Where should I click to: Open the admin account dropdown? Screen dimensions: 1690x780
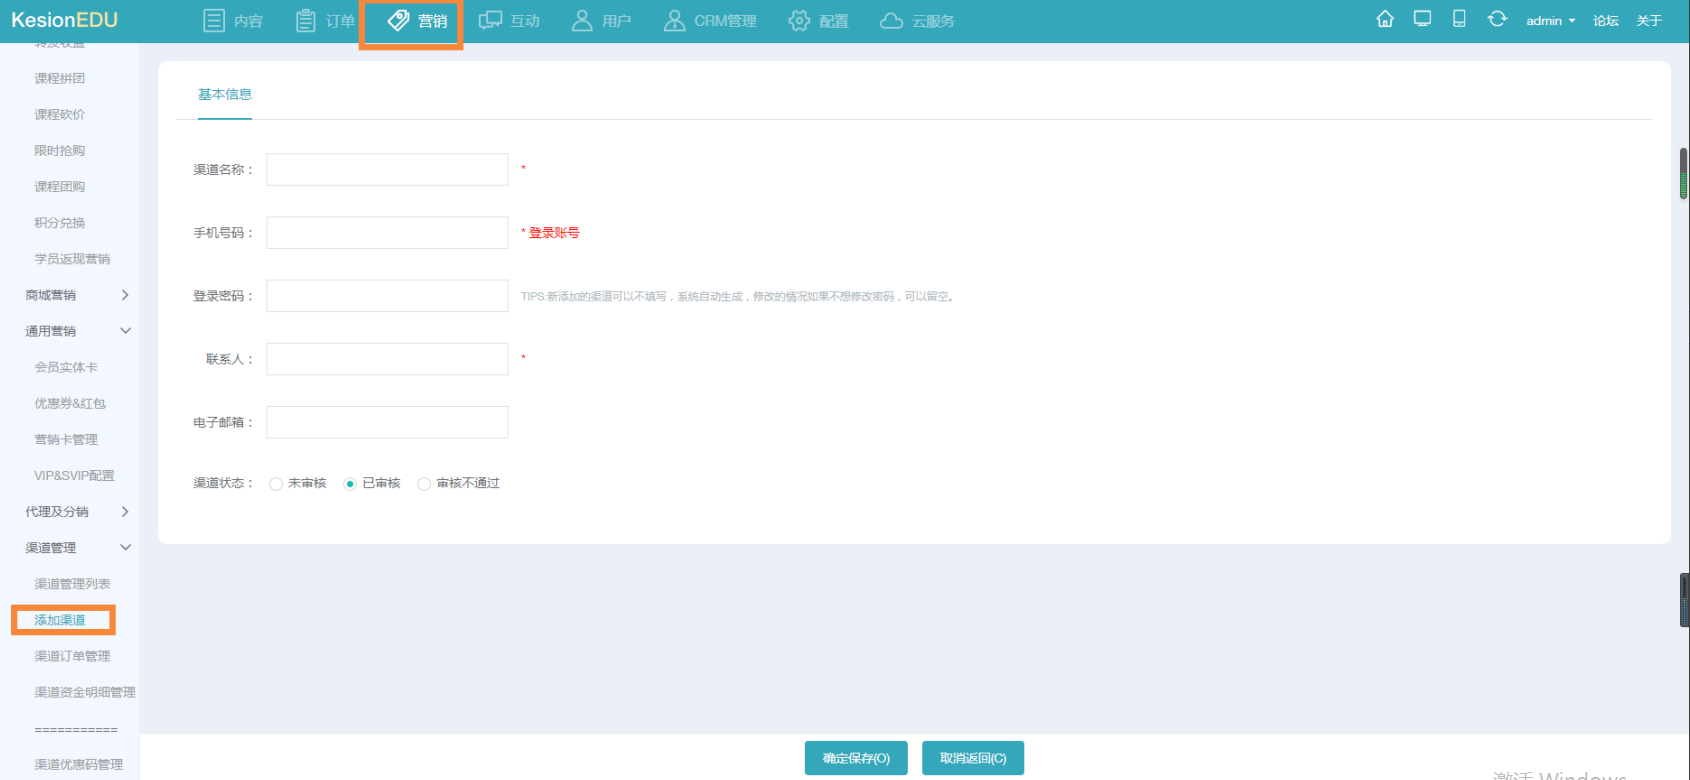coord(1550,21)
